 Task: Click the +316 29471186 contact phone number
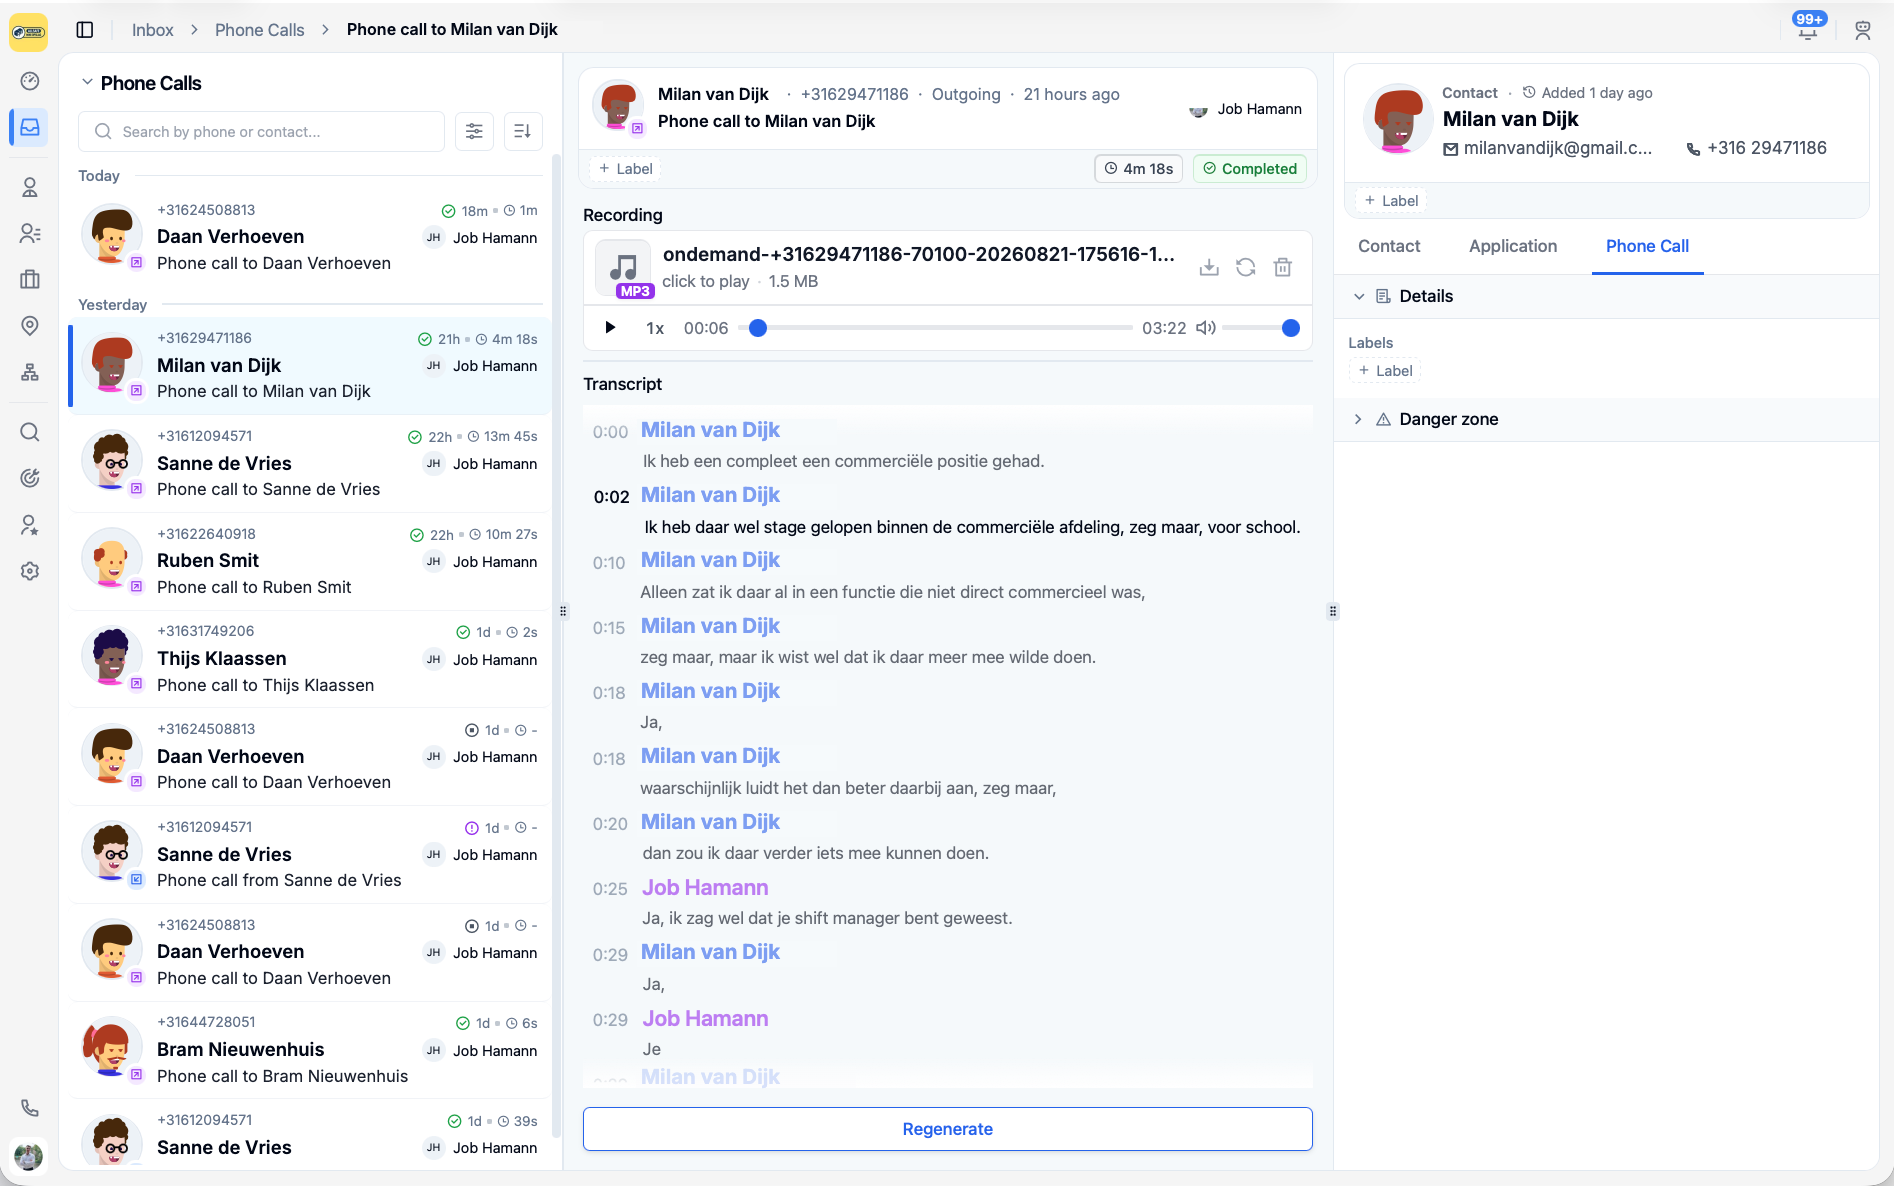coord(1767,148)
